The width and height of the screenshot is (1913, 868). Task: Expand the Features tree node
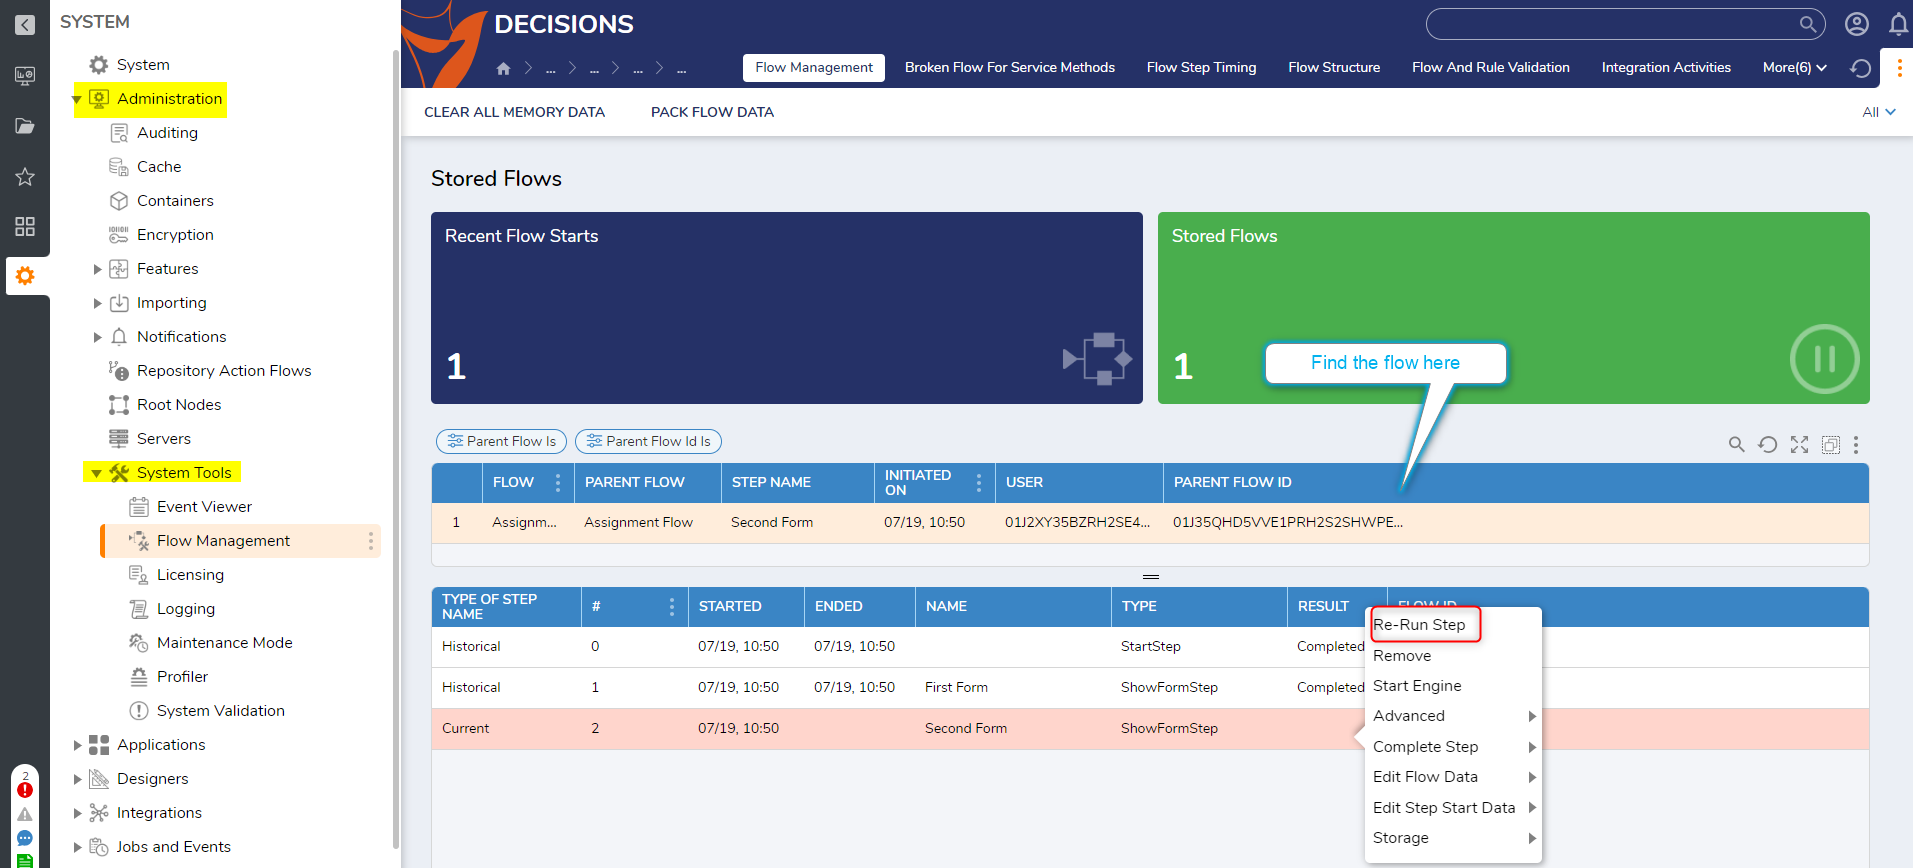point(97,269)
